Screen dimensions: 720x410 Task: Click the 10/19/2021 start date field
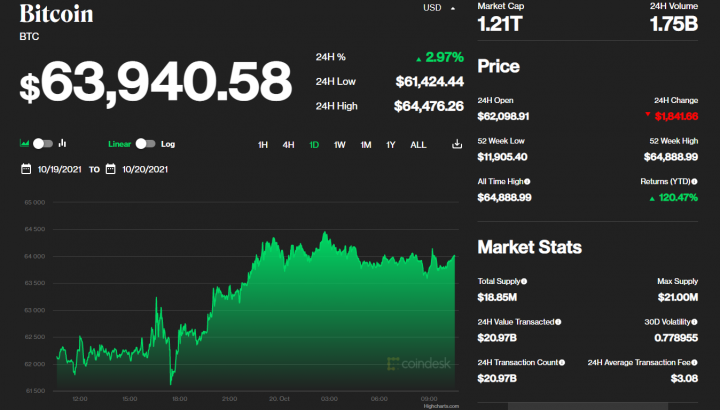pyautogui.click(x=60, y=169)
